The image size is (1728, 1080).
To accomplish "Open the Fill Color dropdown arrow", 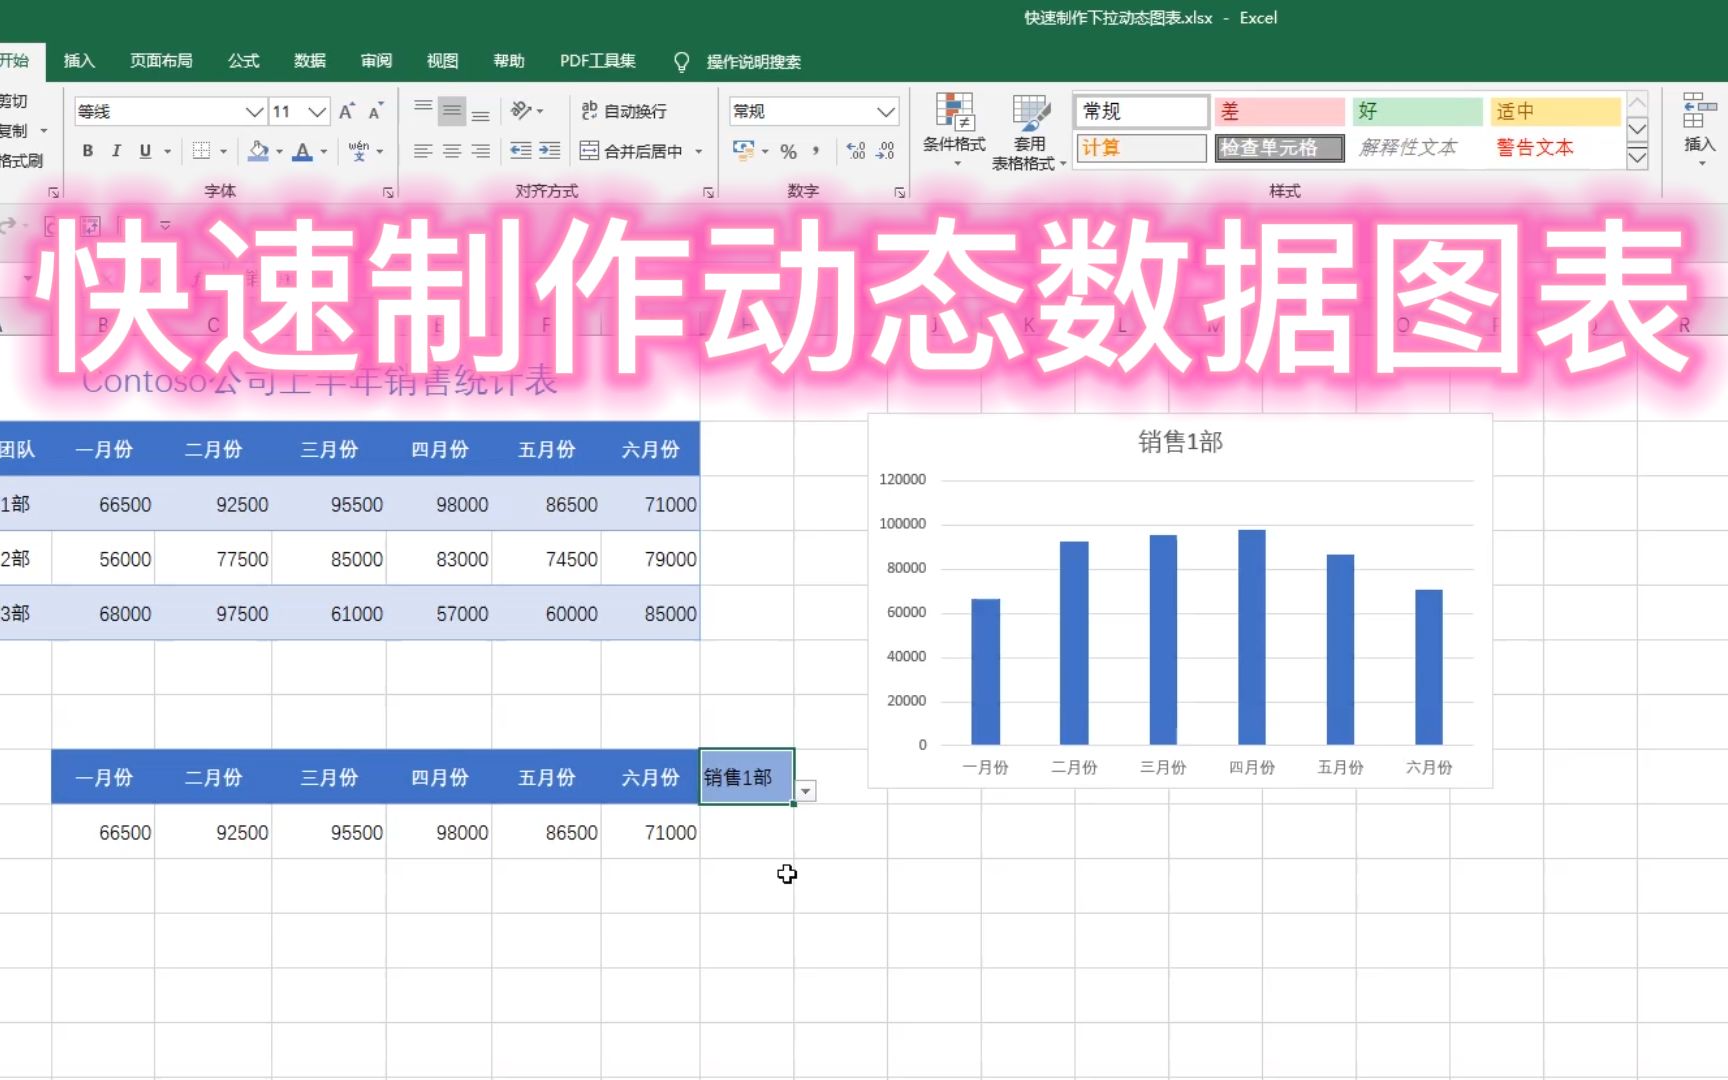I will pos(279,152).
